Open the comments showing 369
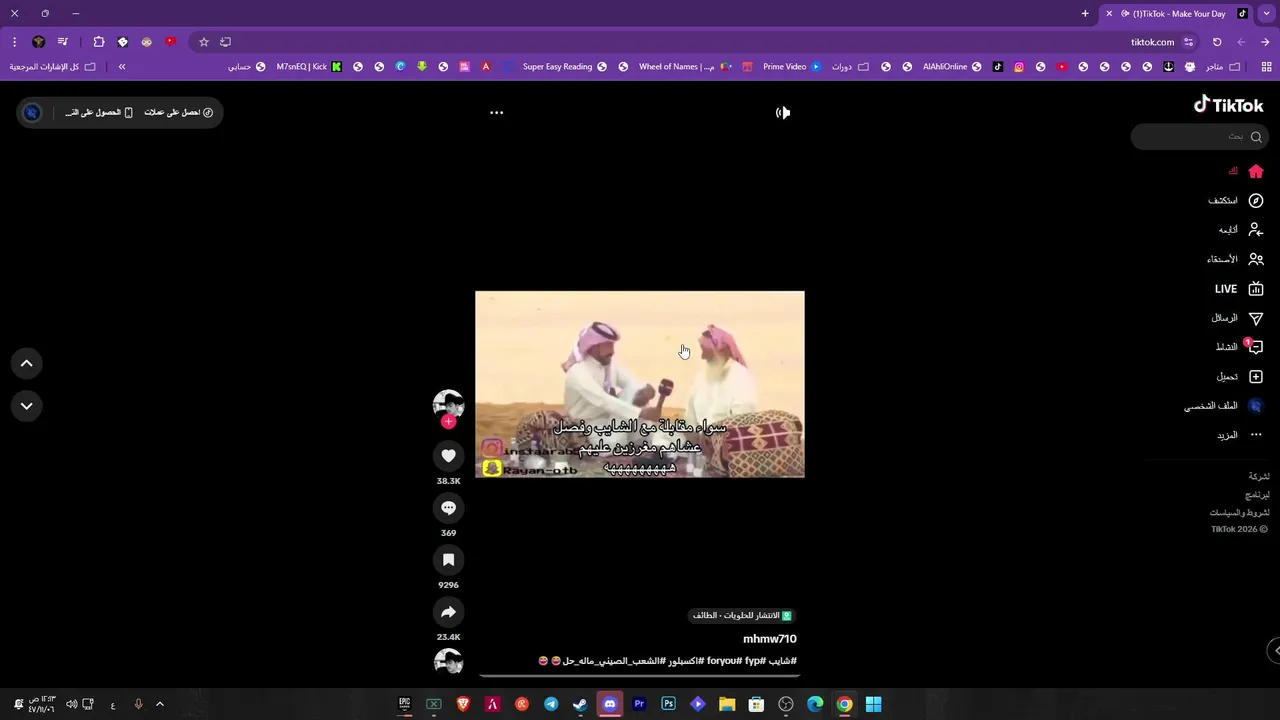The width and height of the screenshot is (1280, 720). (448, 508)
